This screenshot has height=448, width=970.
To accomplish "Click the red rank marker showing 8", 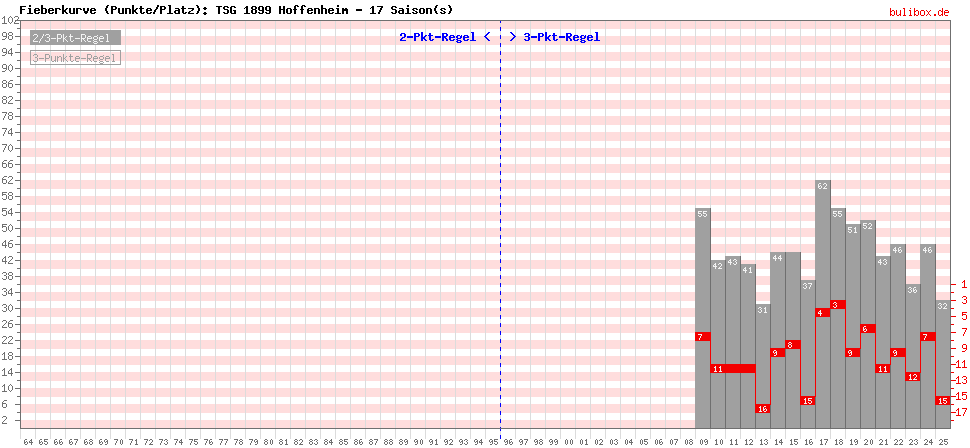I will coord(792,345).
